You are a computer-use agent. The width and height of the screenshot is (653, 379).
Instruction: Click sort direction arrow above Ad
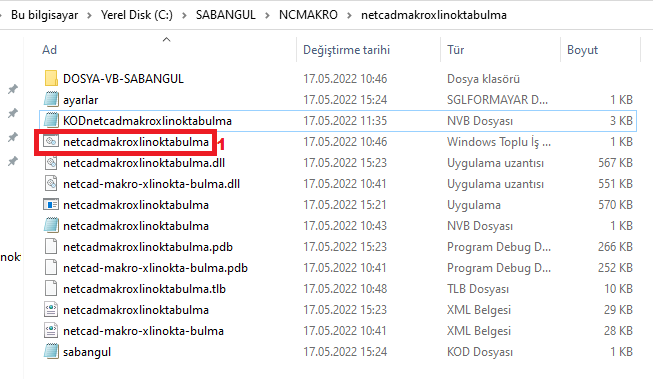pyautogui.click(x=167, y=40)
